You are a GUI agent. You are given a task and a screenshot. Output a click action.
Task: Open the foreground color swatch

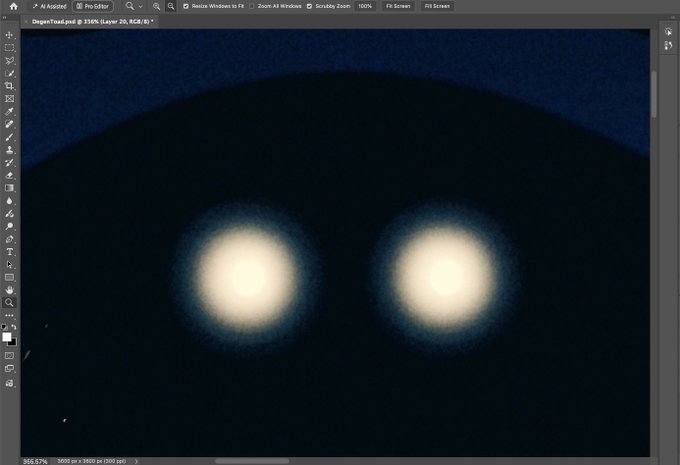coord(7,337)
